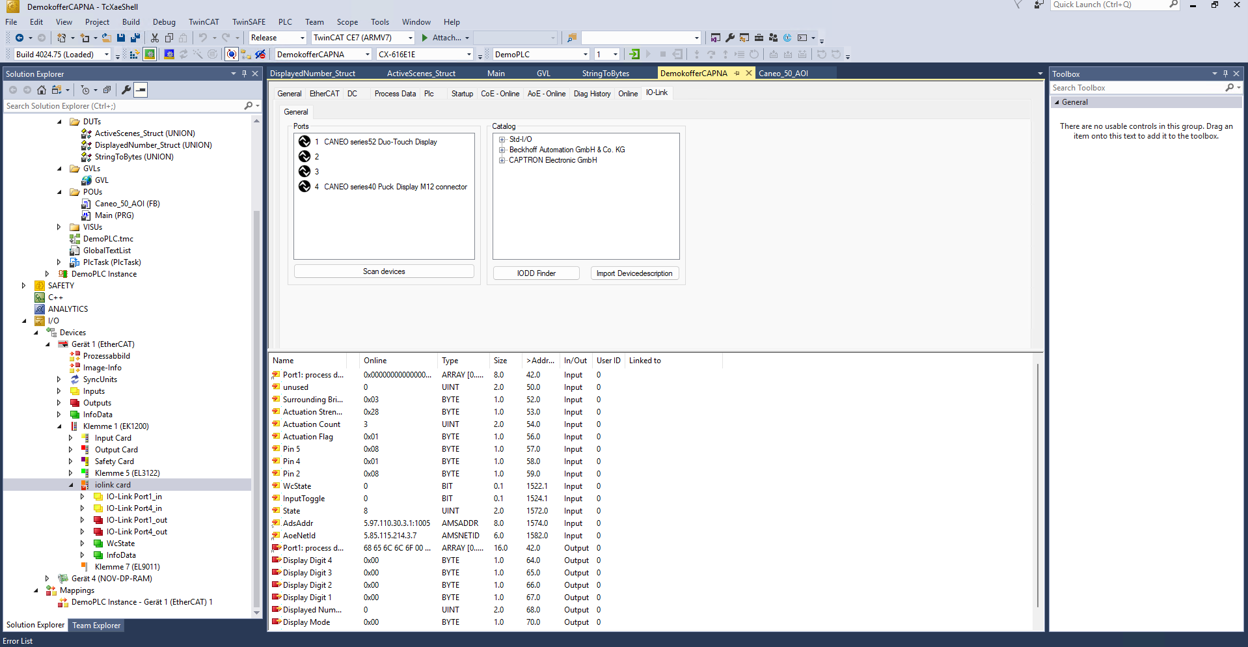This screenshot has width=1248, height=647.
Task: Collapse the iolink card tree node
Action: [71, 485]
